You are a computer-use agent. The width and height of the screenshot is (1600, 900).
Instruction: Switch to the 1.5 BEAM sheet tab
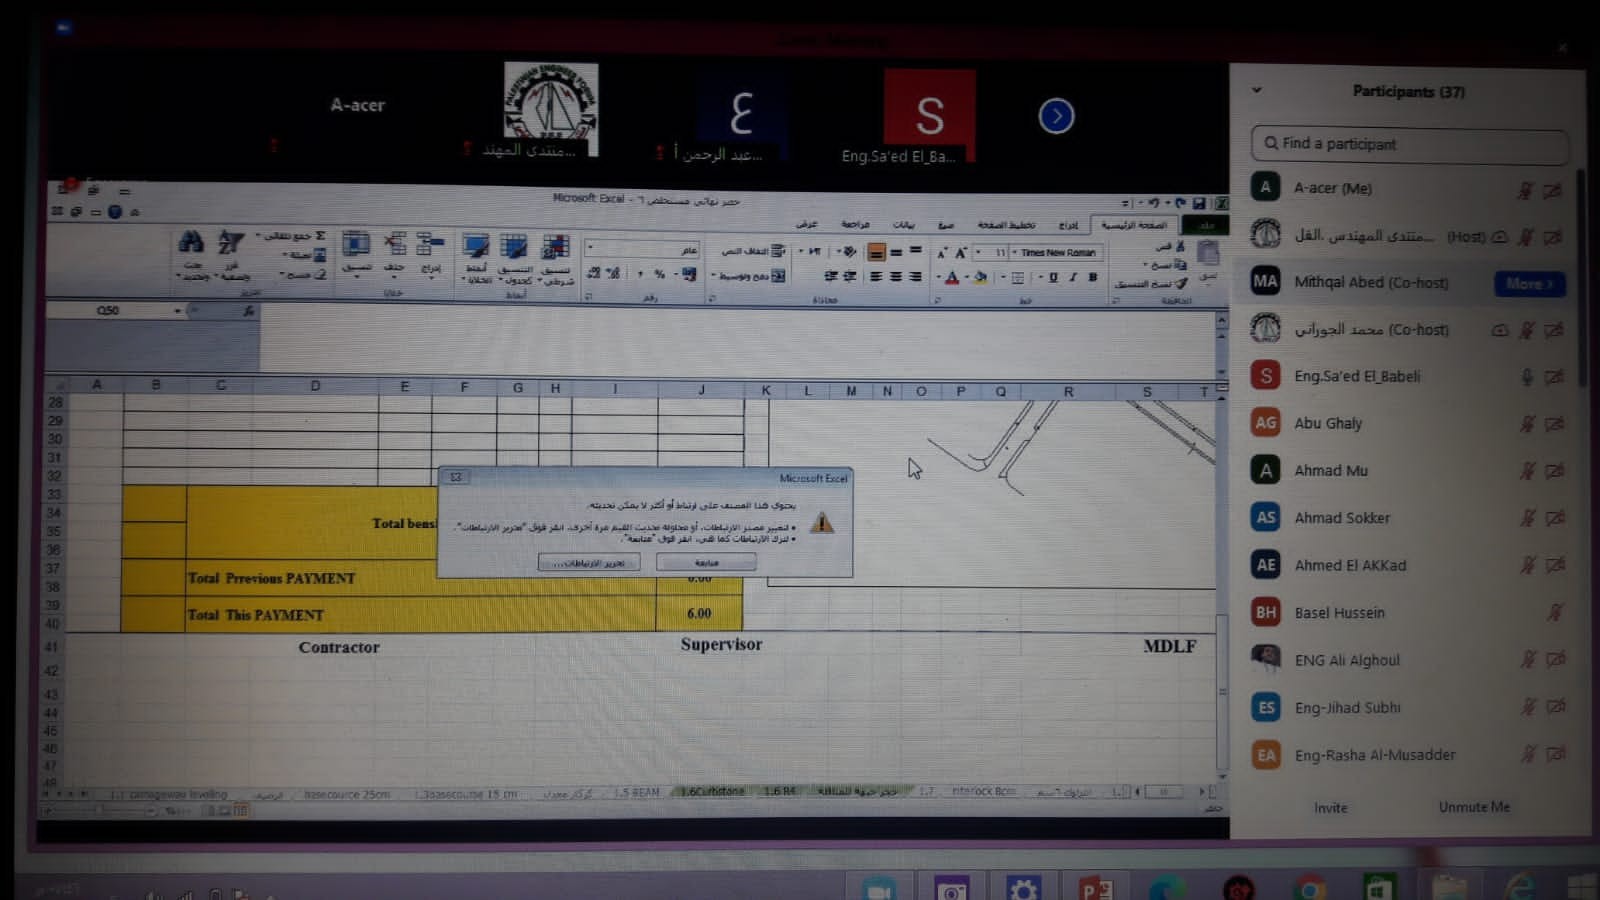637,792
